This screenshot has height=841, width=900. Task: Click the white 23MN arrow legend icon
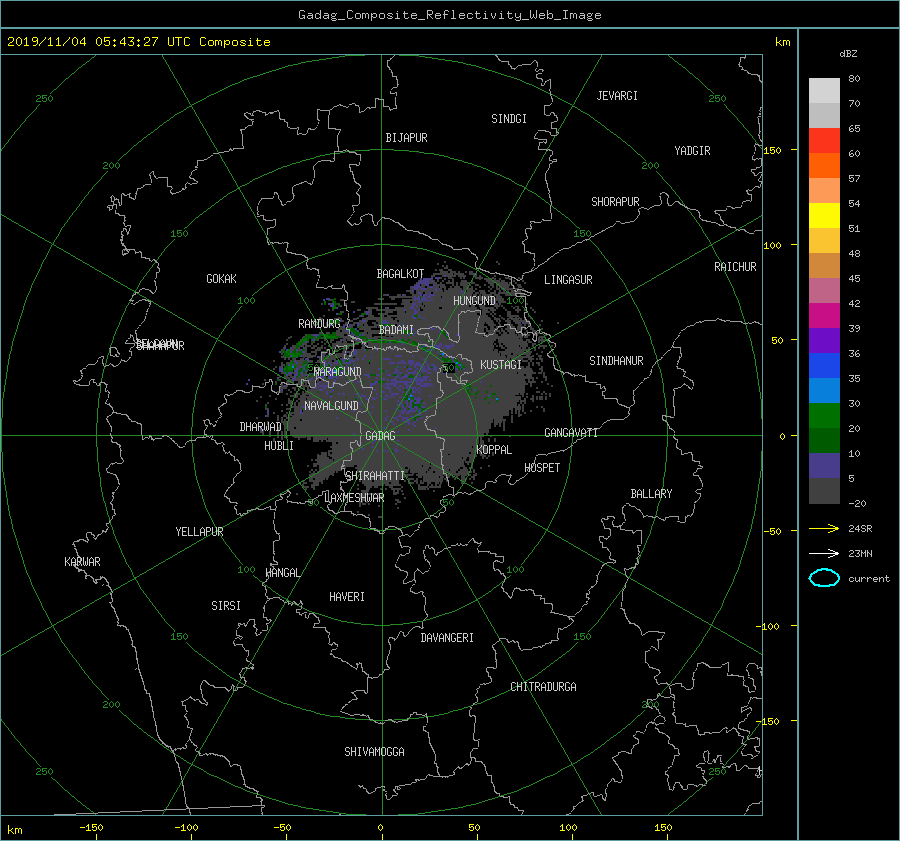[824, 553]
